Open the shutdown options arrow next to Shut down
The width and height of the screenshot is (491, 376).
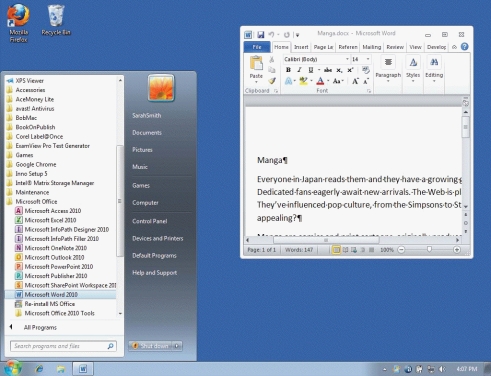coord(177,346)
